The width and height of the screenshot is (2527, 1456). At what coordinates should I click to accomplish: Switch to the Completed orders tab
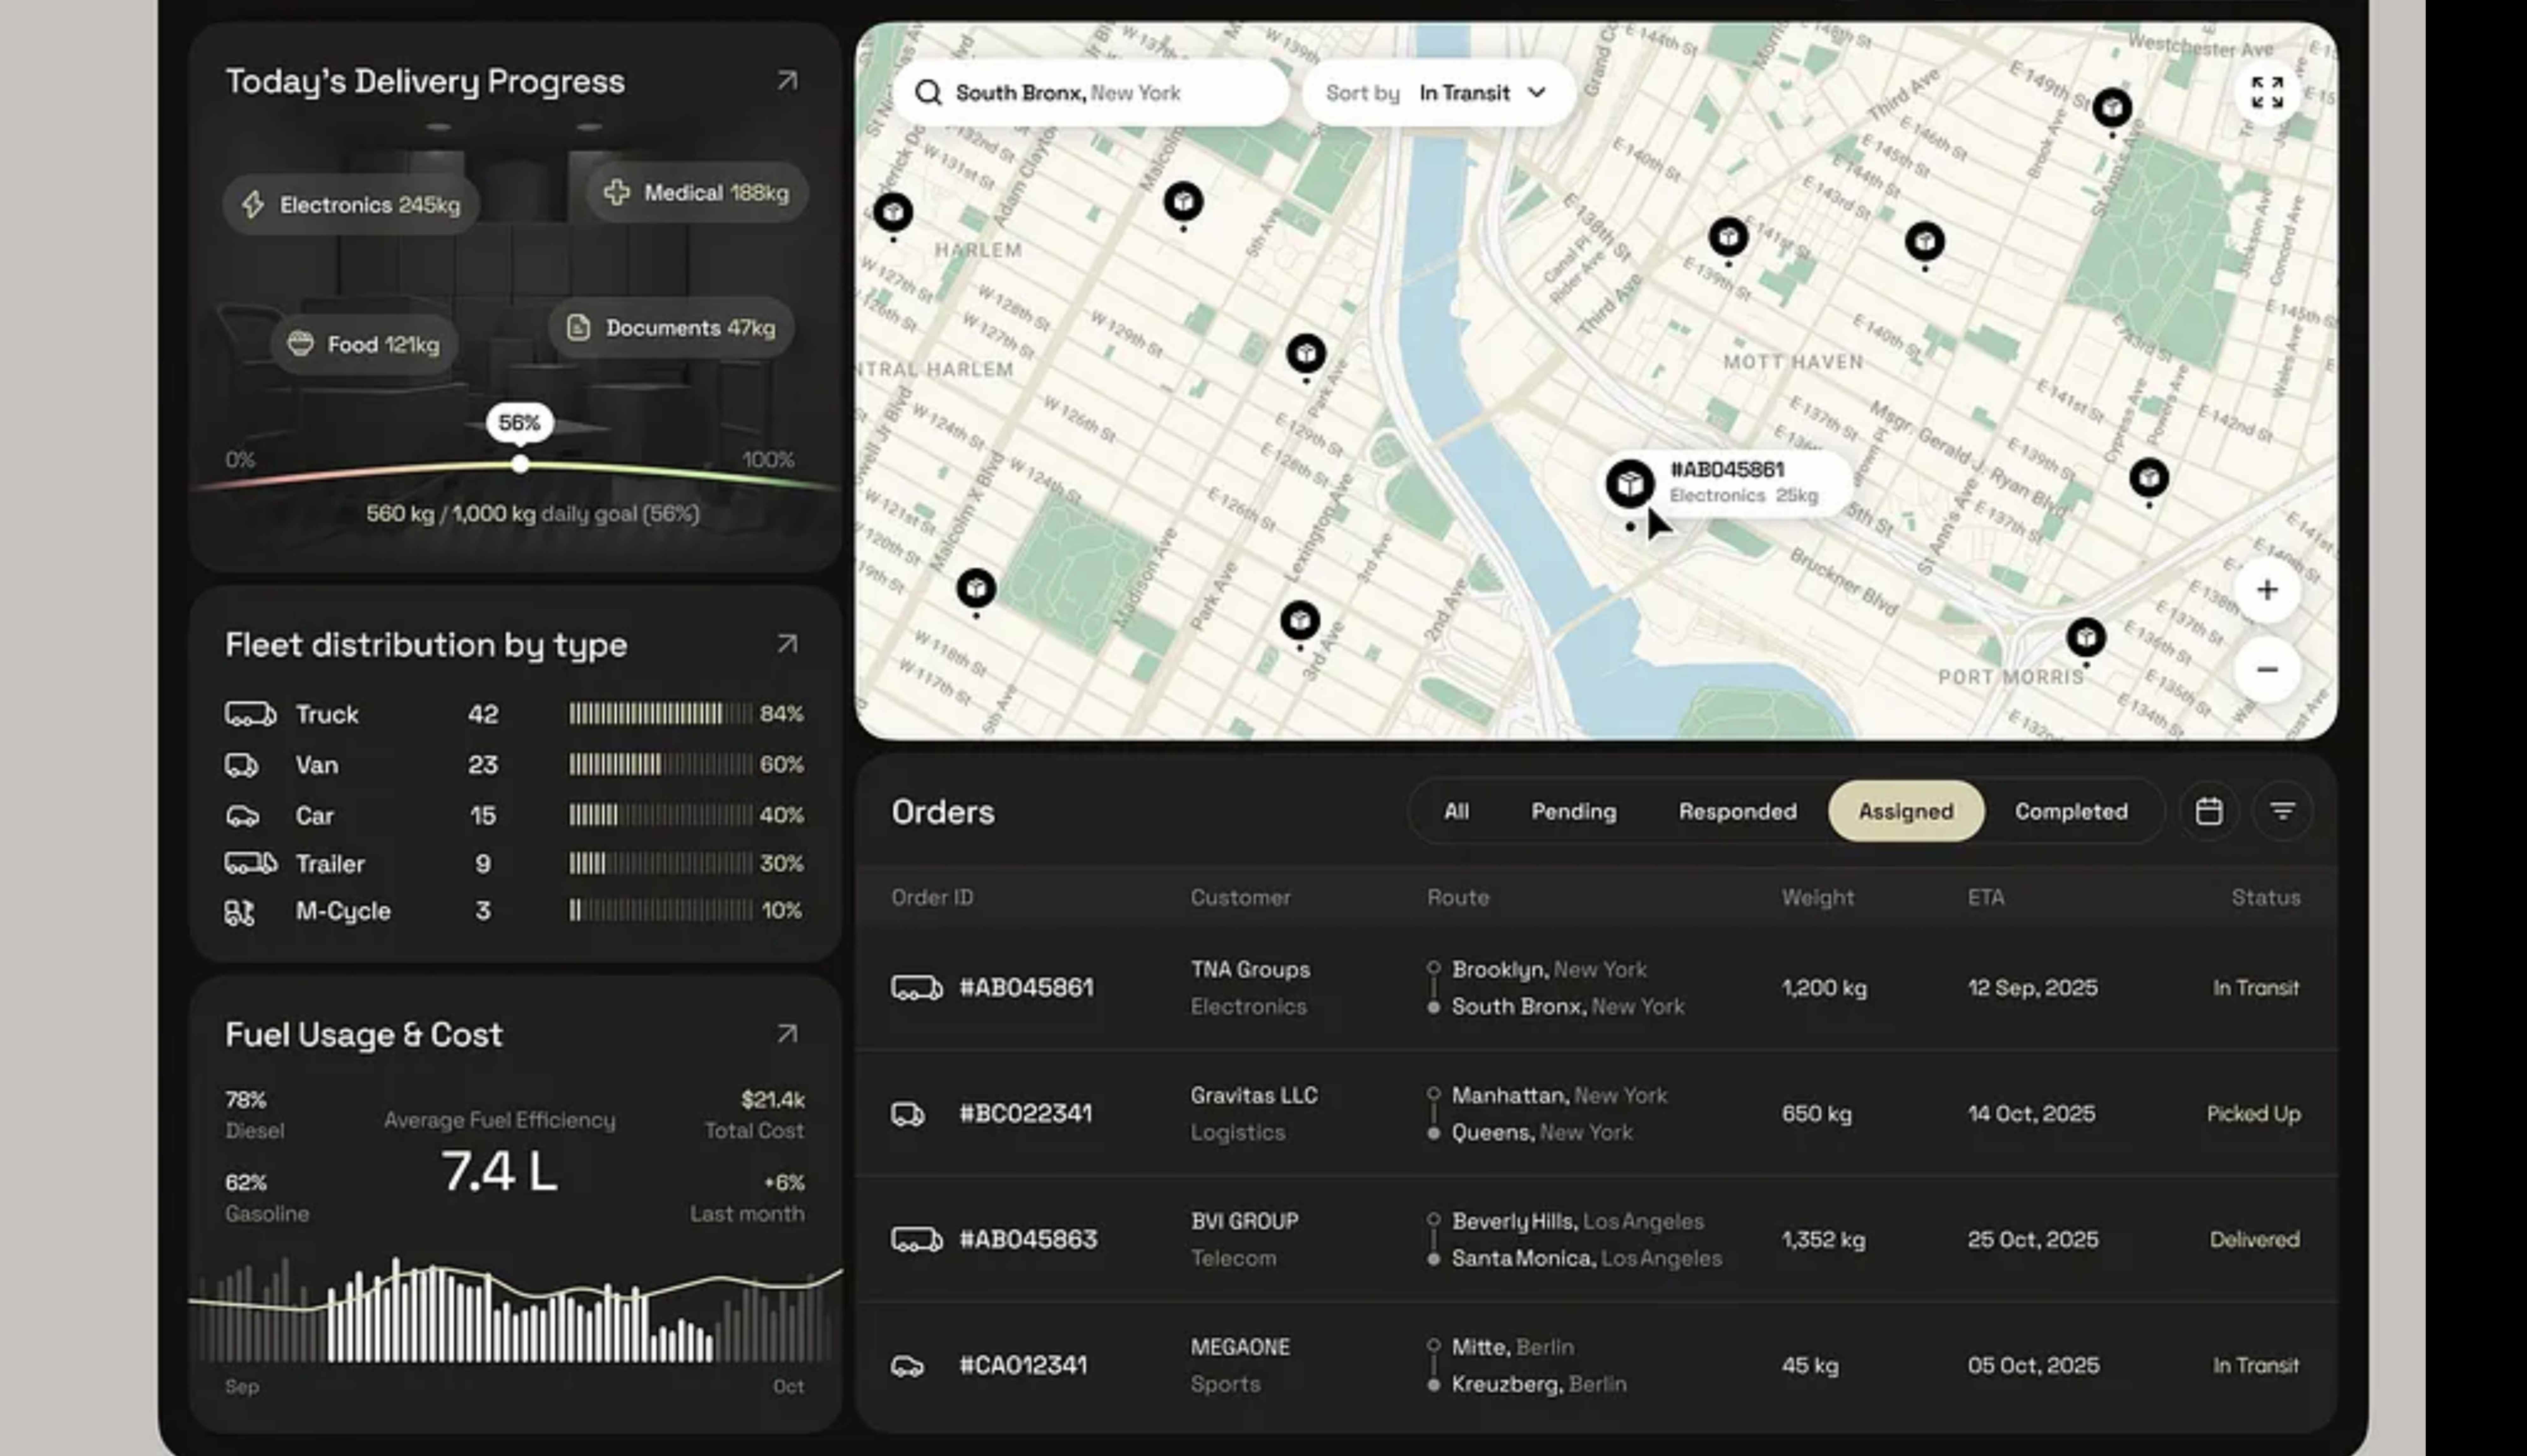[2071, 811]
